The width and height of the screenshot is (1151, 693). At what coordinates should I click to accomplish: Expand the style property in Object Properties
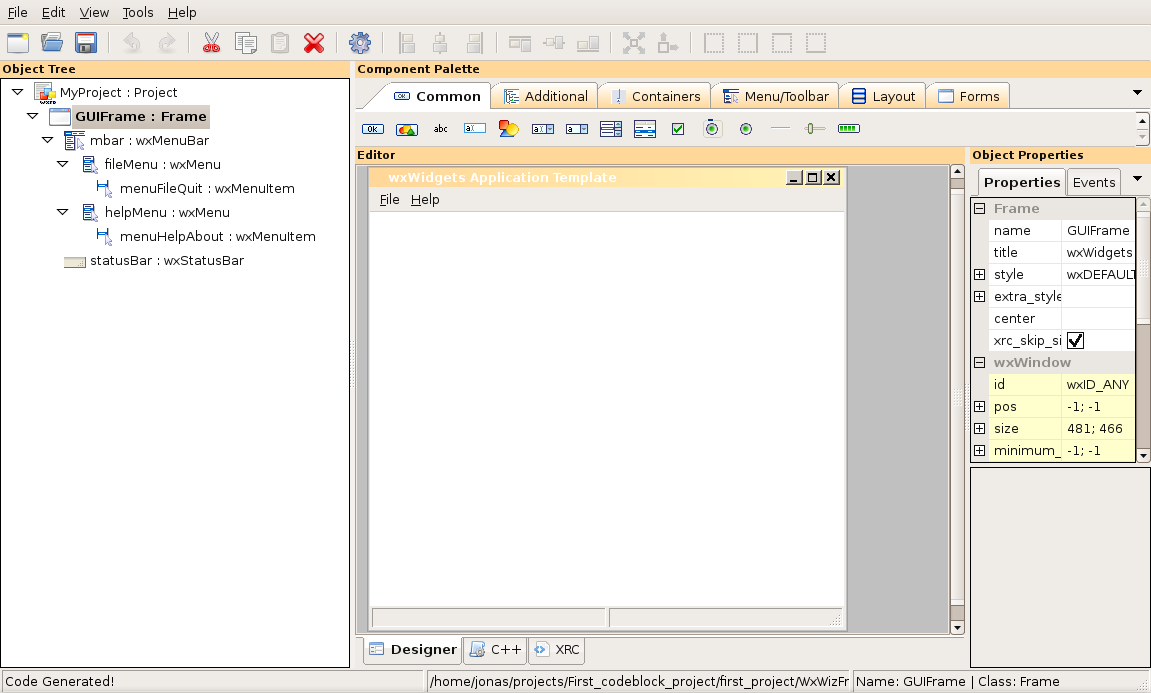click(979, 274)
